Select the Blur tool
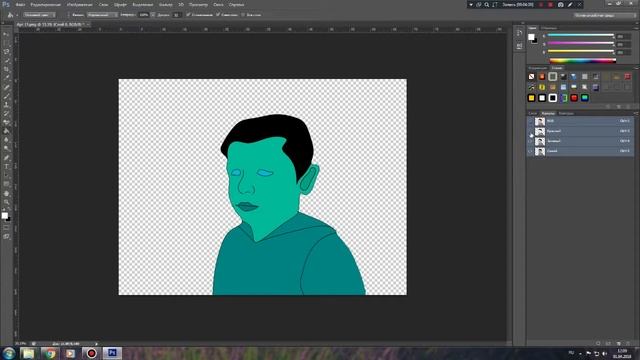This screenshot has height=360, width=640. tap(6, 140)
